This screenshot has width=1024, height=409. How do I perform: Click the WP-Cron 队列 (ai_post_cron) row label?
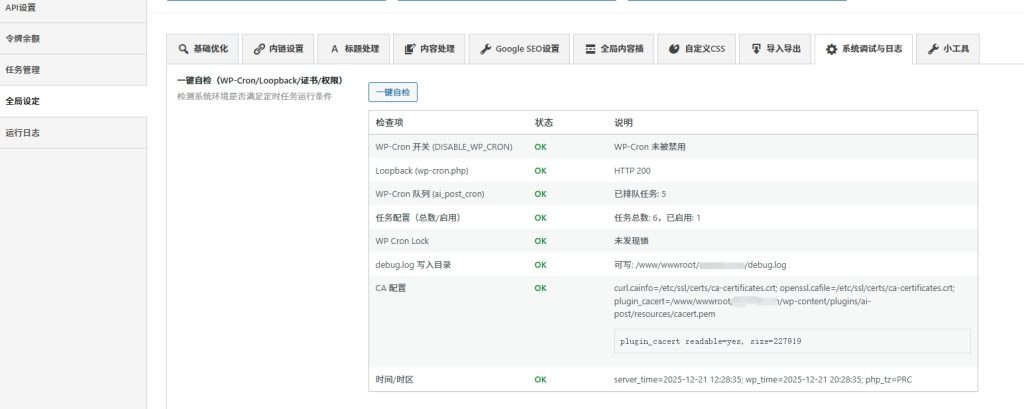click(x=430, y=194)
